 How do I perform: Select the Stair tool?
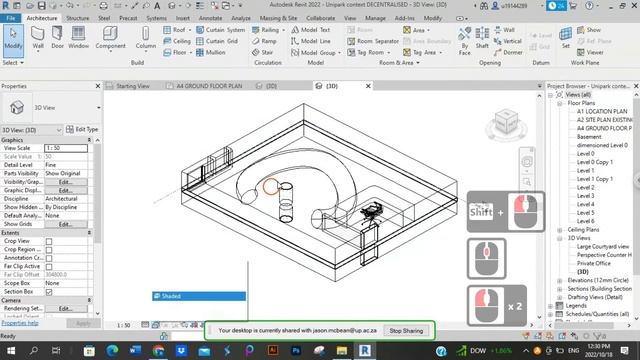click(x=262, y=53)
